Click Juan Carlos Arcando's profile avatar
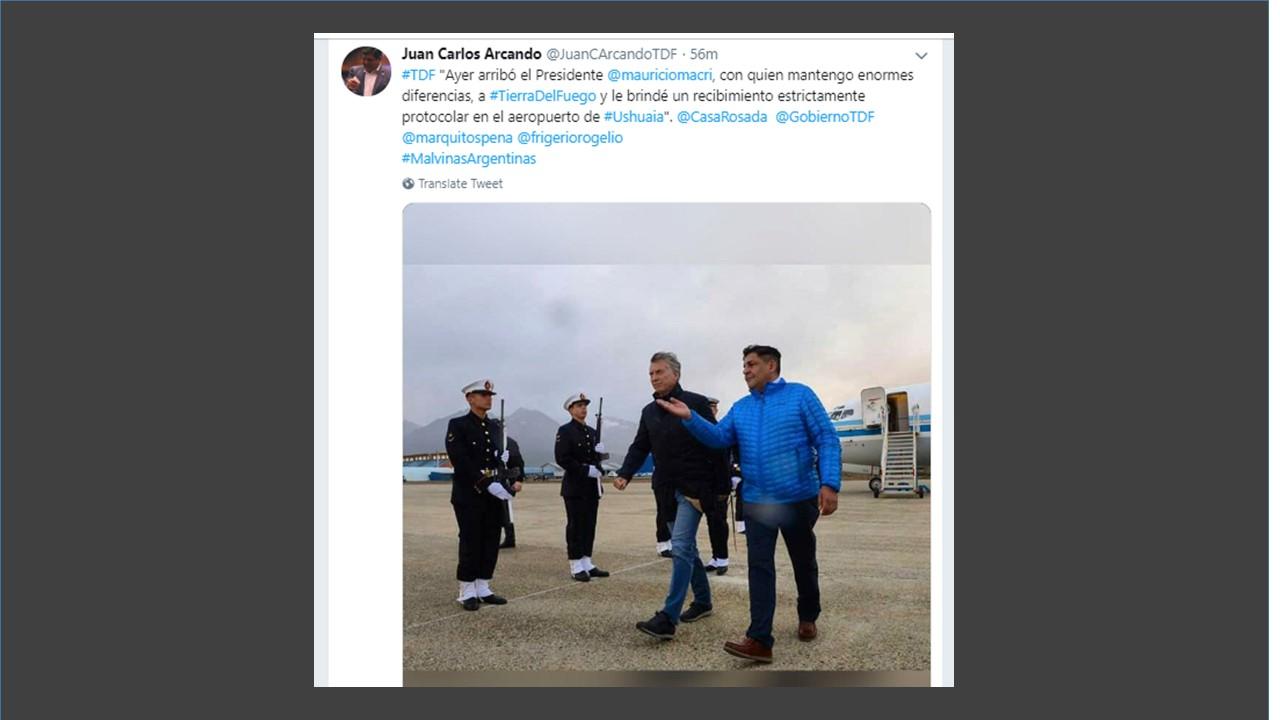1280x720 pixels. coord(366,71)
